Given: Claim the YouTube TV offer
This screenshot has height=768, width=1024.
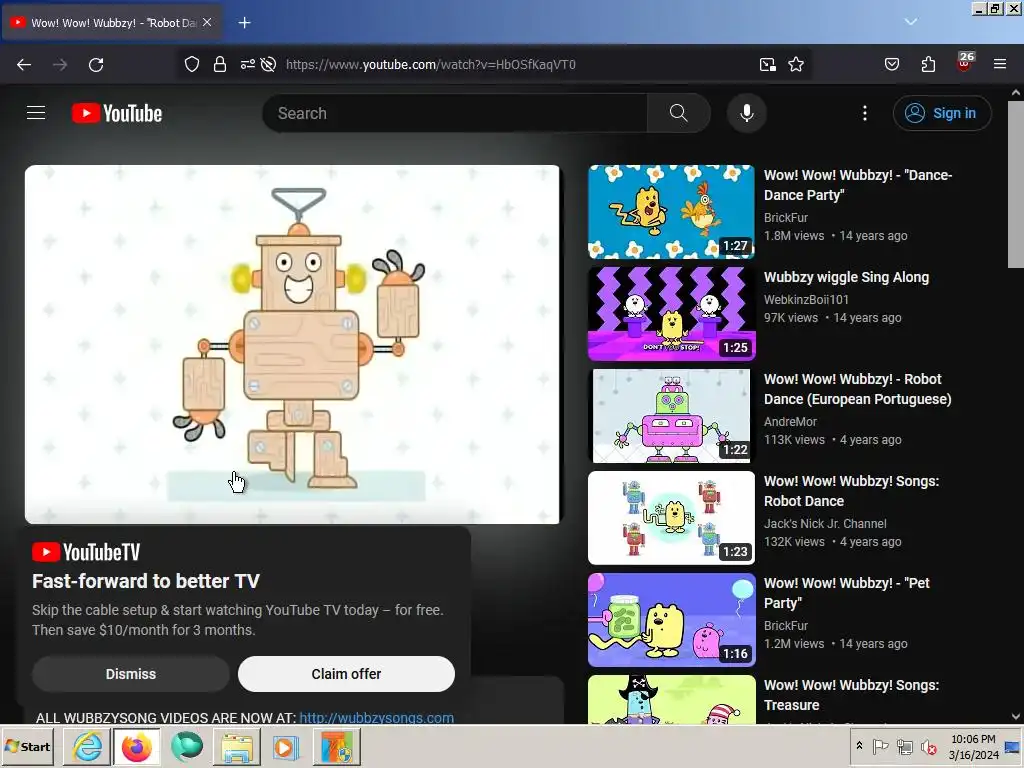Looking at the screenshot, I should tap(346, 674).
